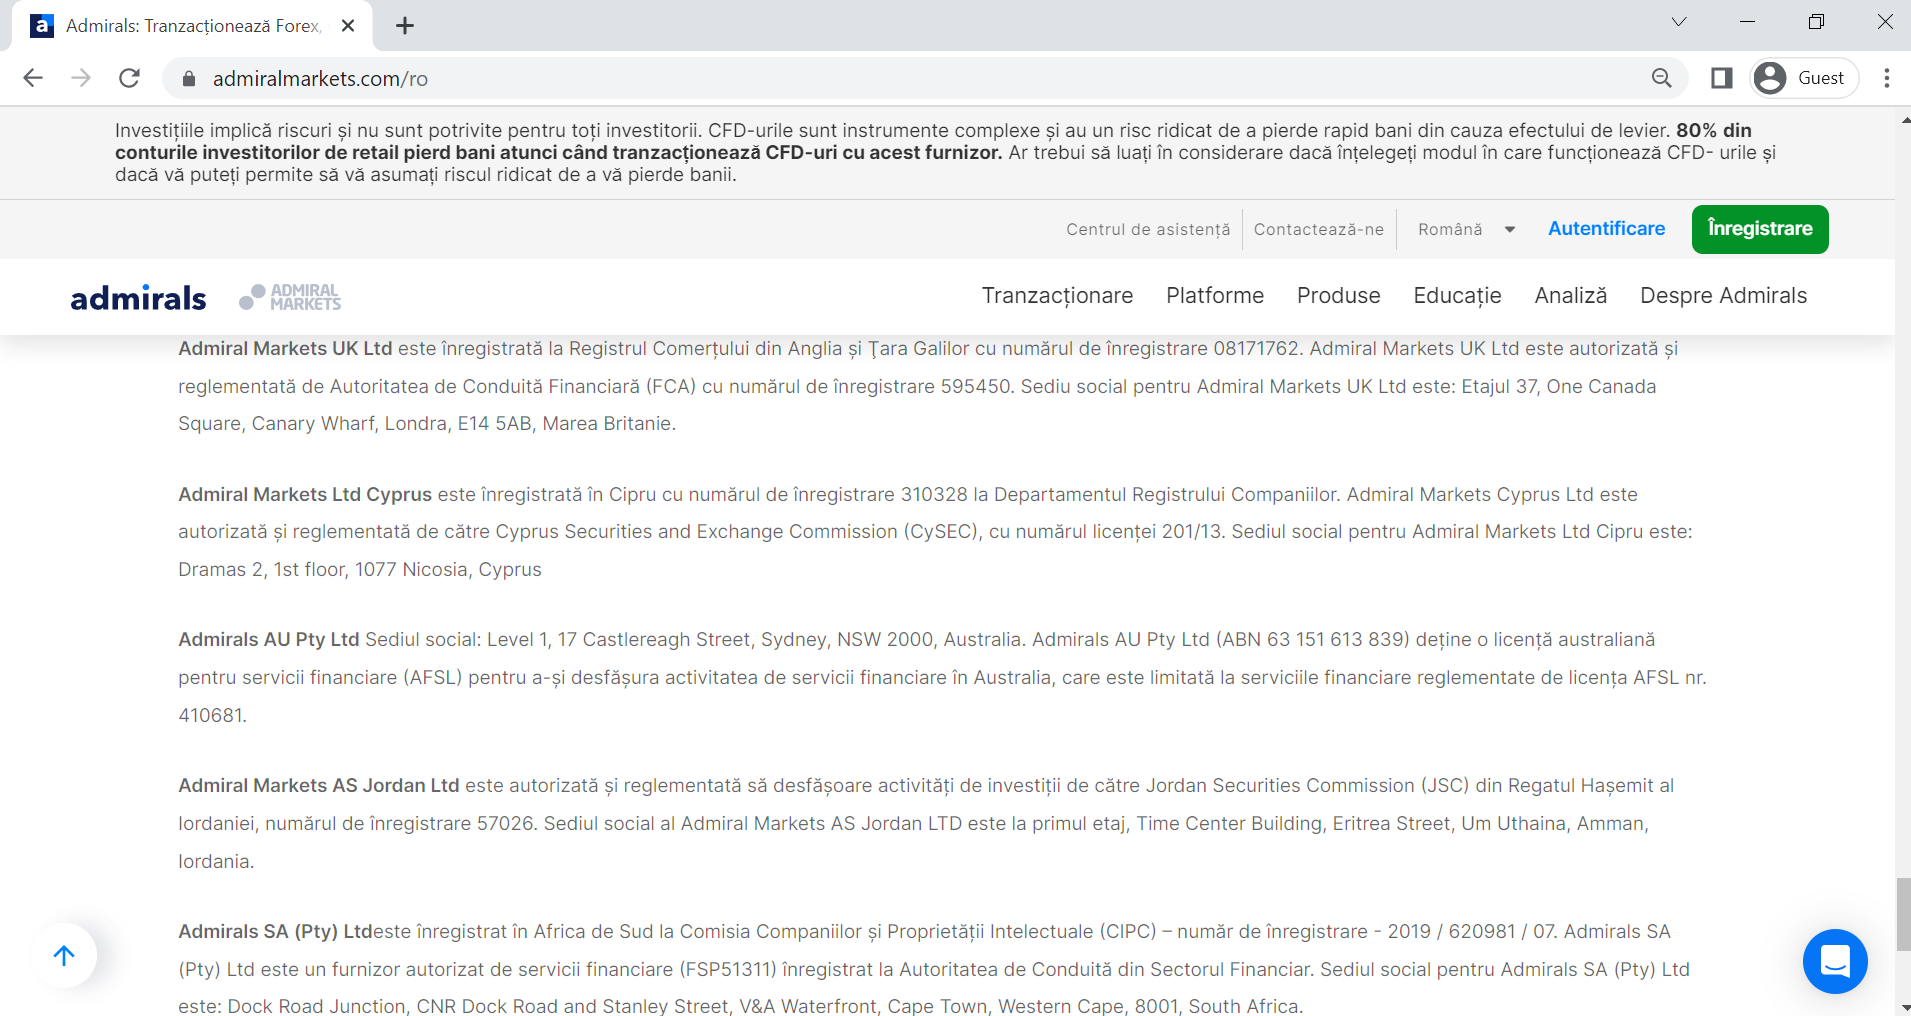Click the green Înregistrare button
The image size is (1911, 1016).
1760,229
